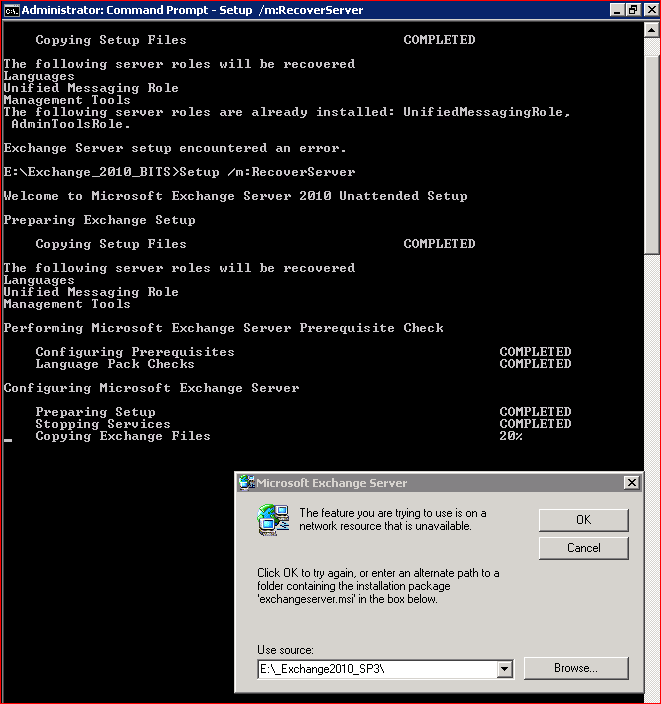This screenshot has width=661, height=704.
Task: Click the 'Use source:' label
Action: pyautogui.click(x=285, y=650)
